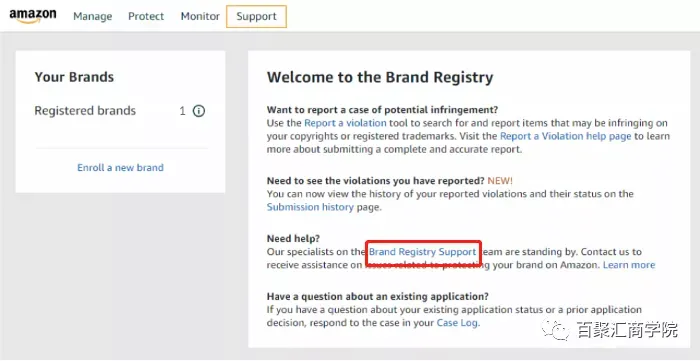Click the Brand Registry Support link
The height and width of the screenshot is (361, 700).
point(423,252)
